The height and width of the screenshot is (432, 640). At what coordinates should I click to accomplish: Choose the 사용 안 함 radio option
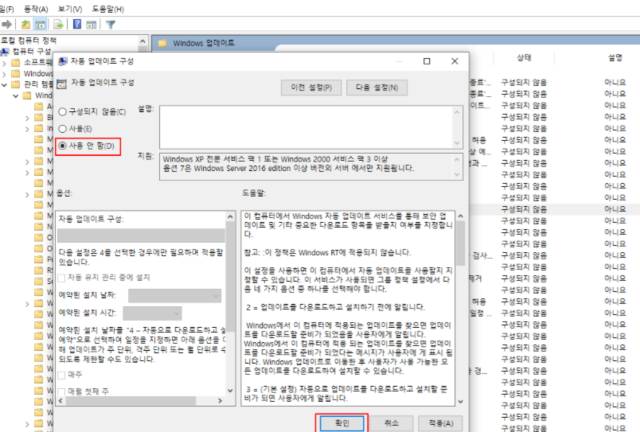65,146
